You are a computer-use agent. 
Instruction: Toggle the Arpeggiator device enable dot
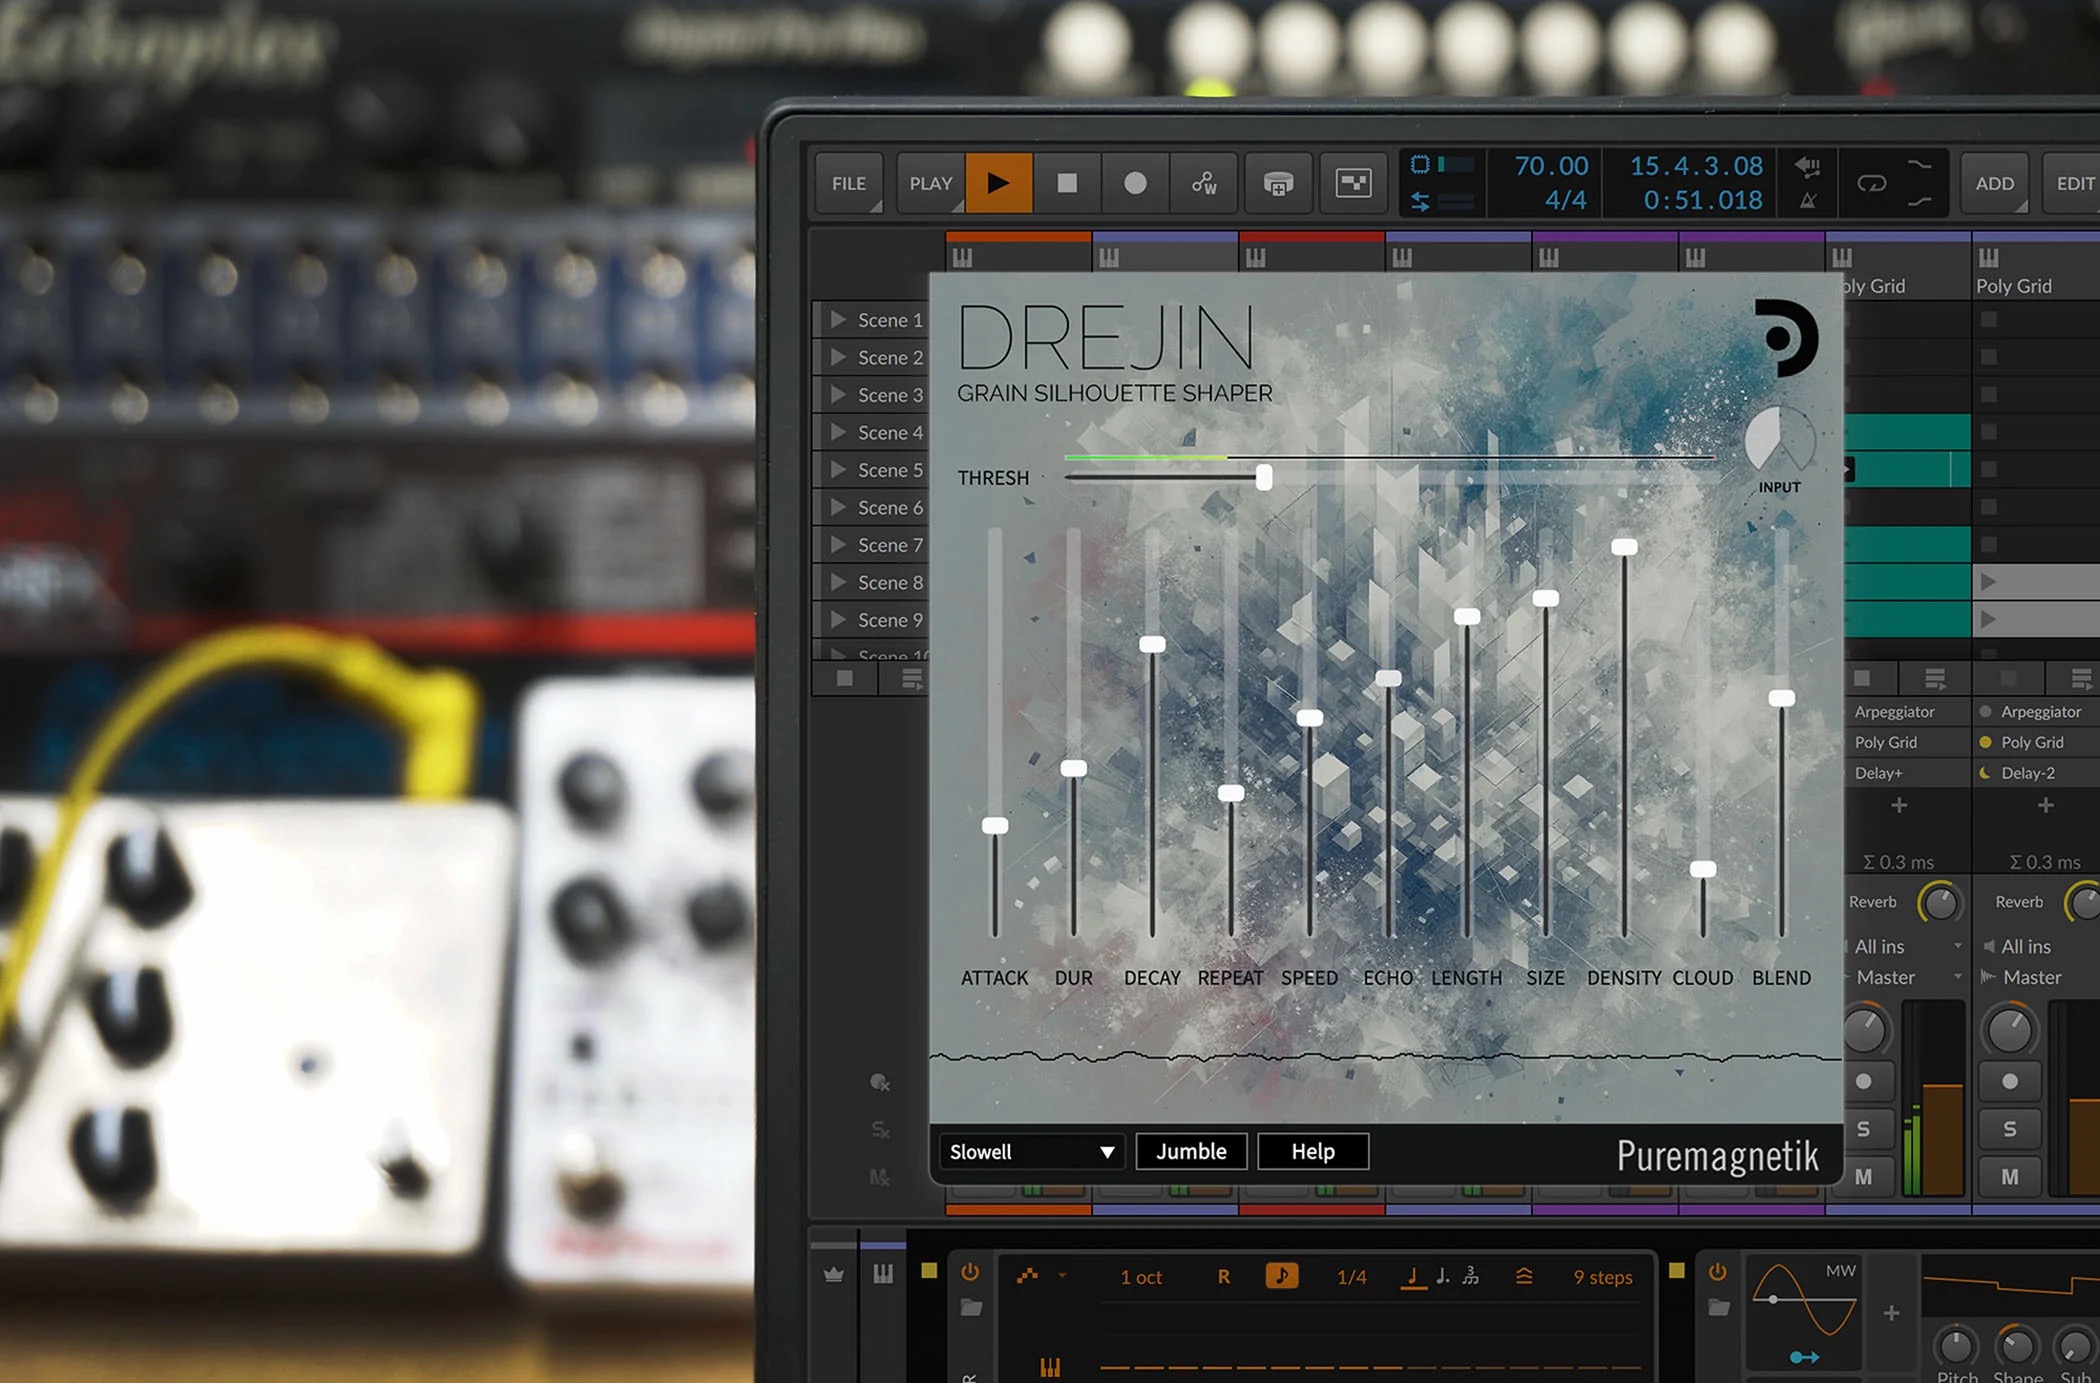pyautogui.click(x=1986, y=712)
